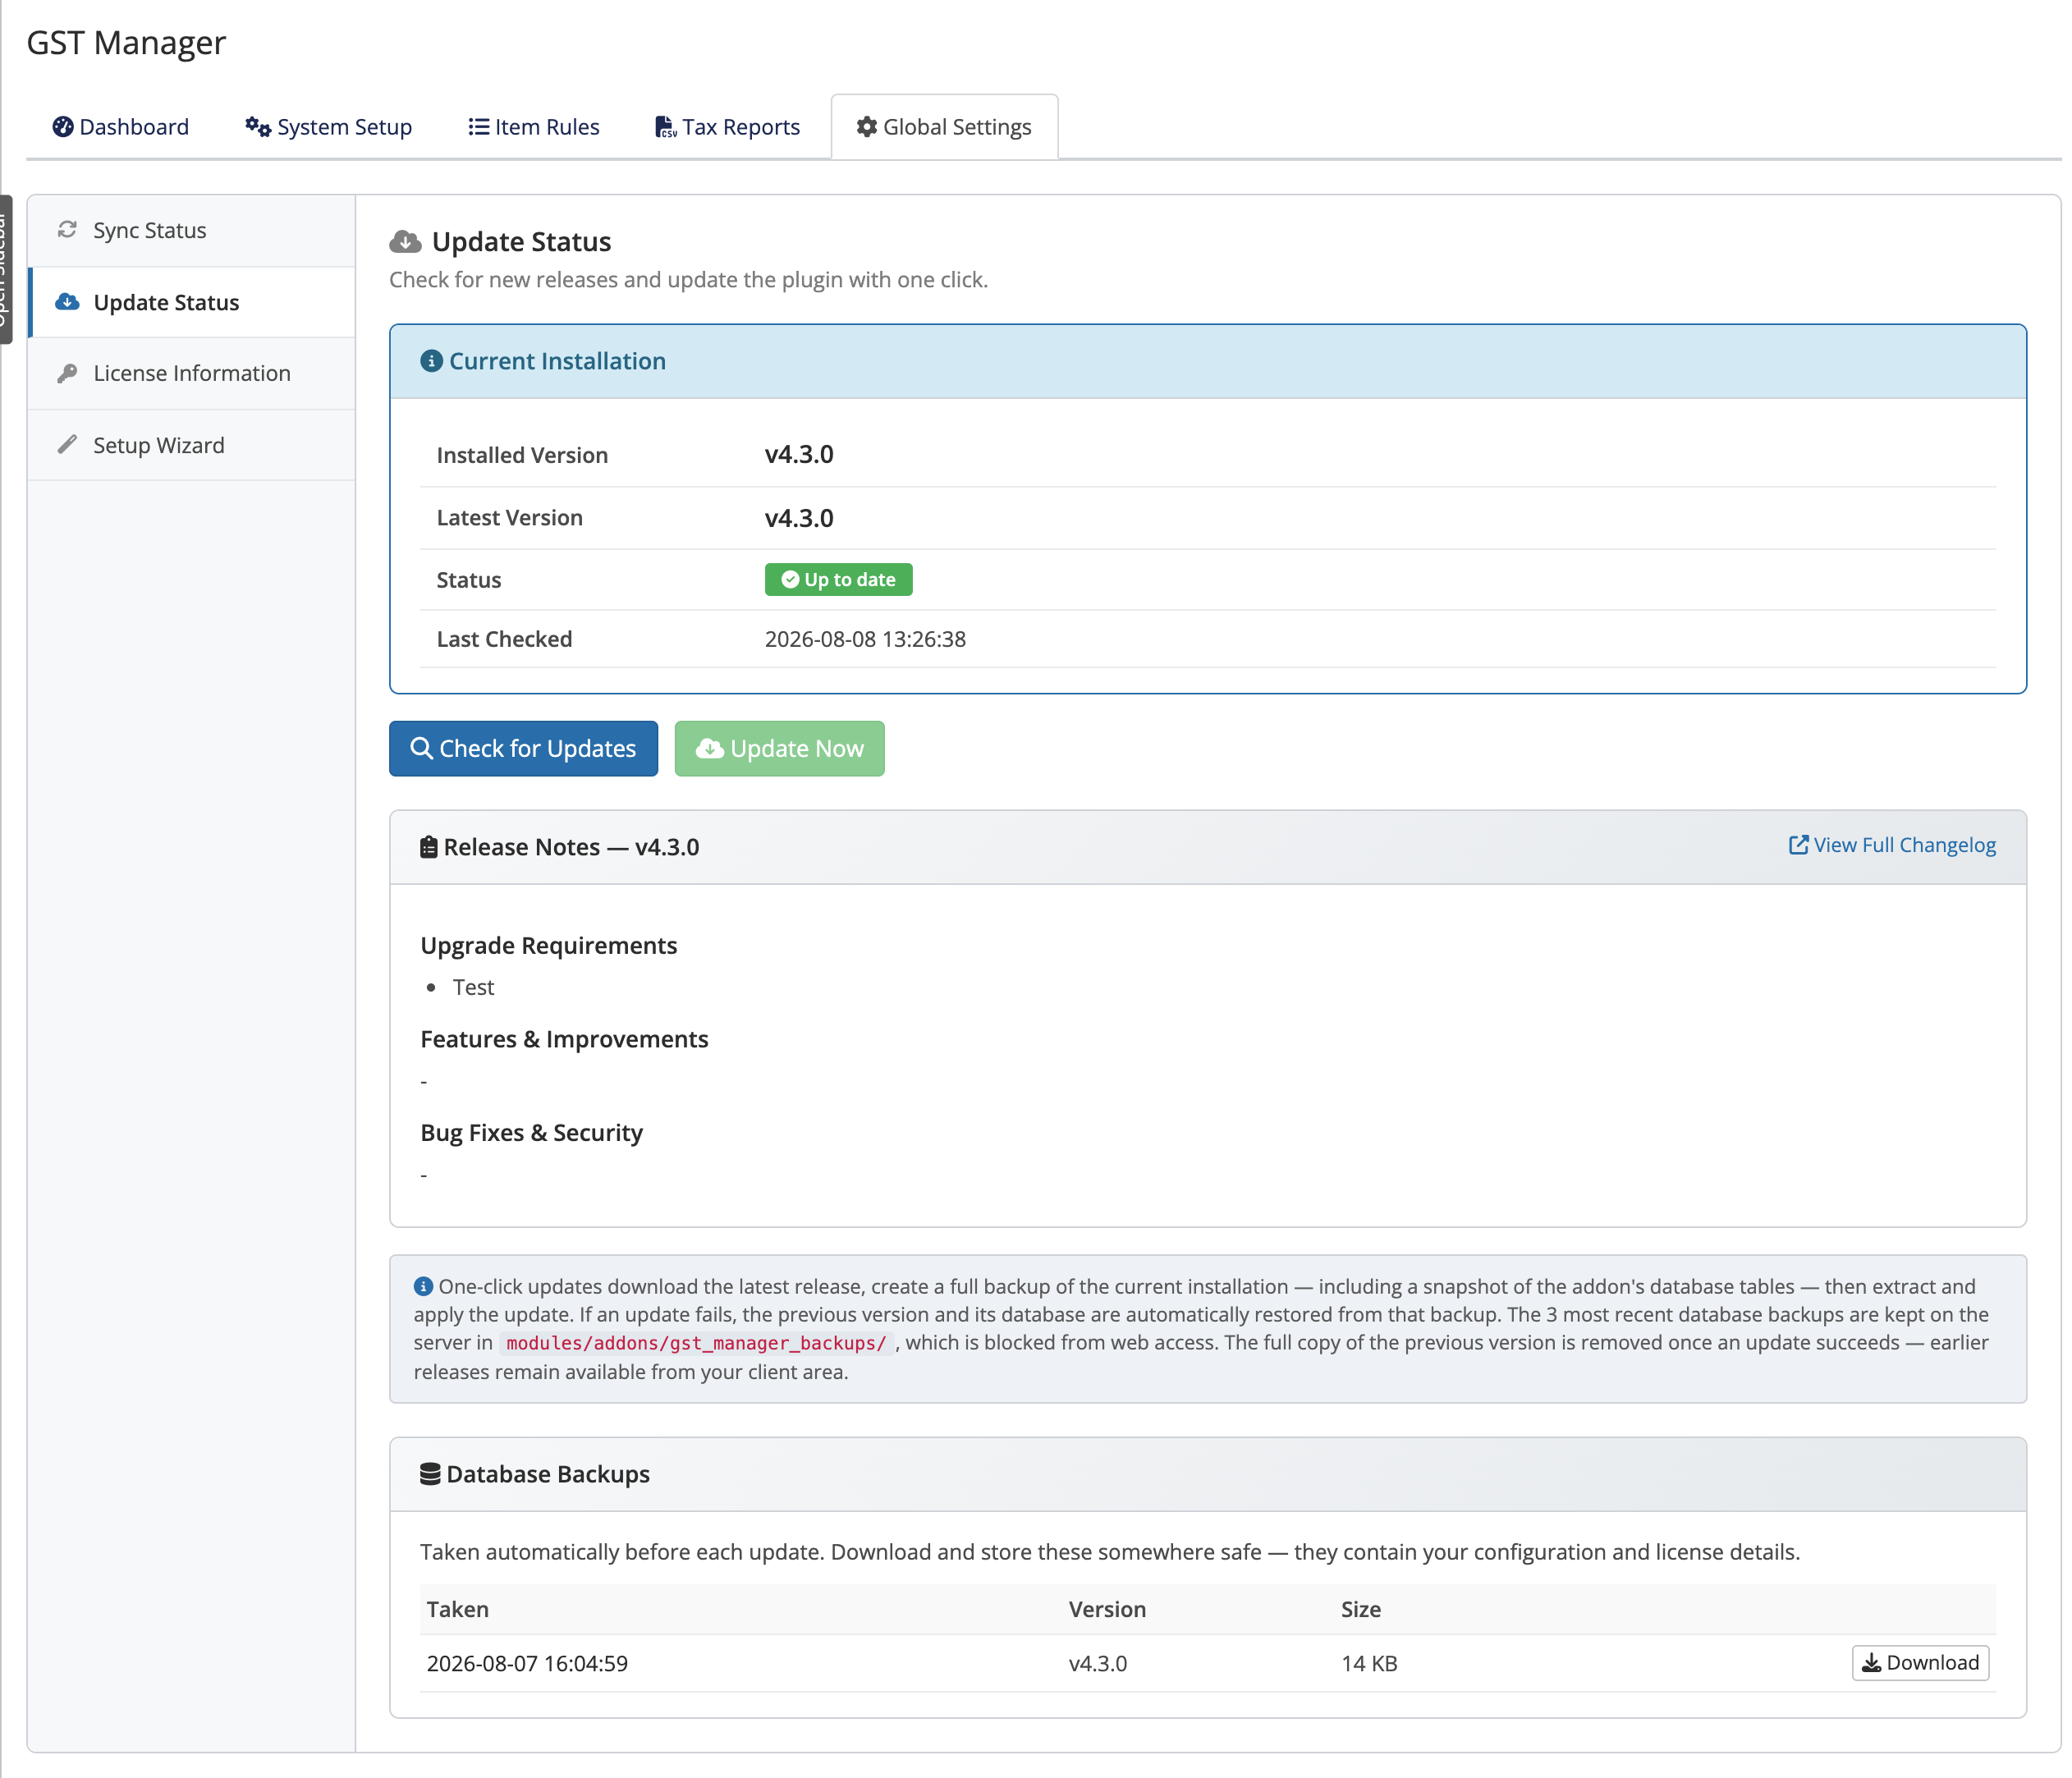This screenshot has height=1778, width=2072.
Task: Click the Sync Status refresh icon
Action: 67,230
